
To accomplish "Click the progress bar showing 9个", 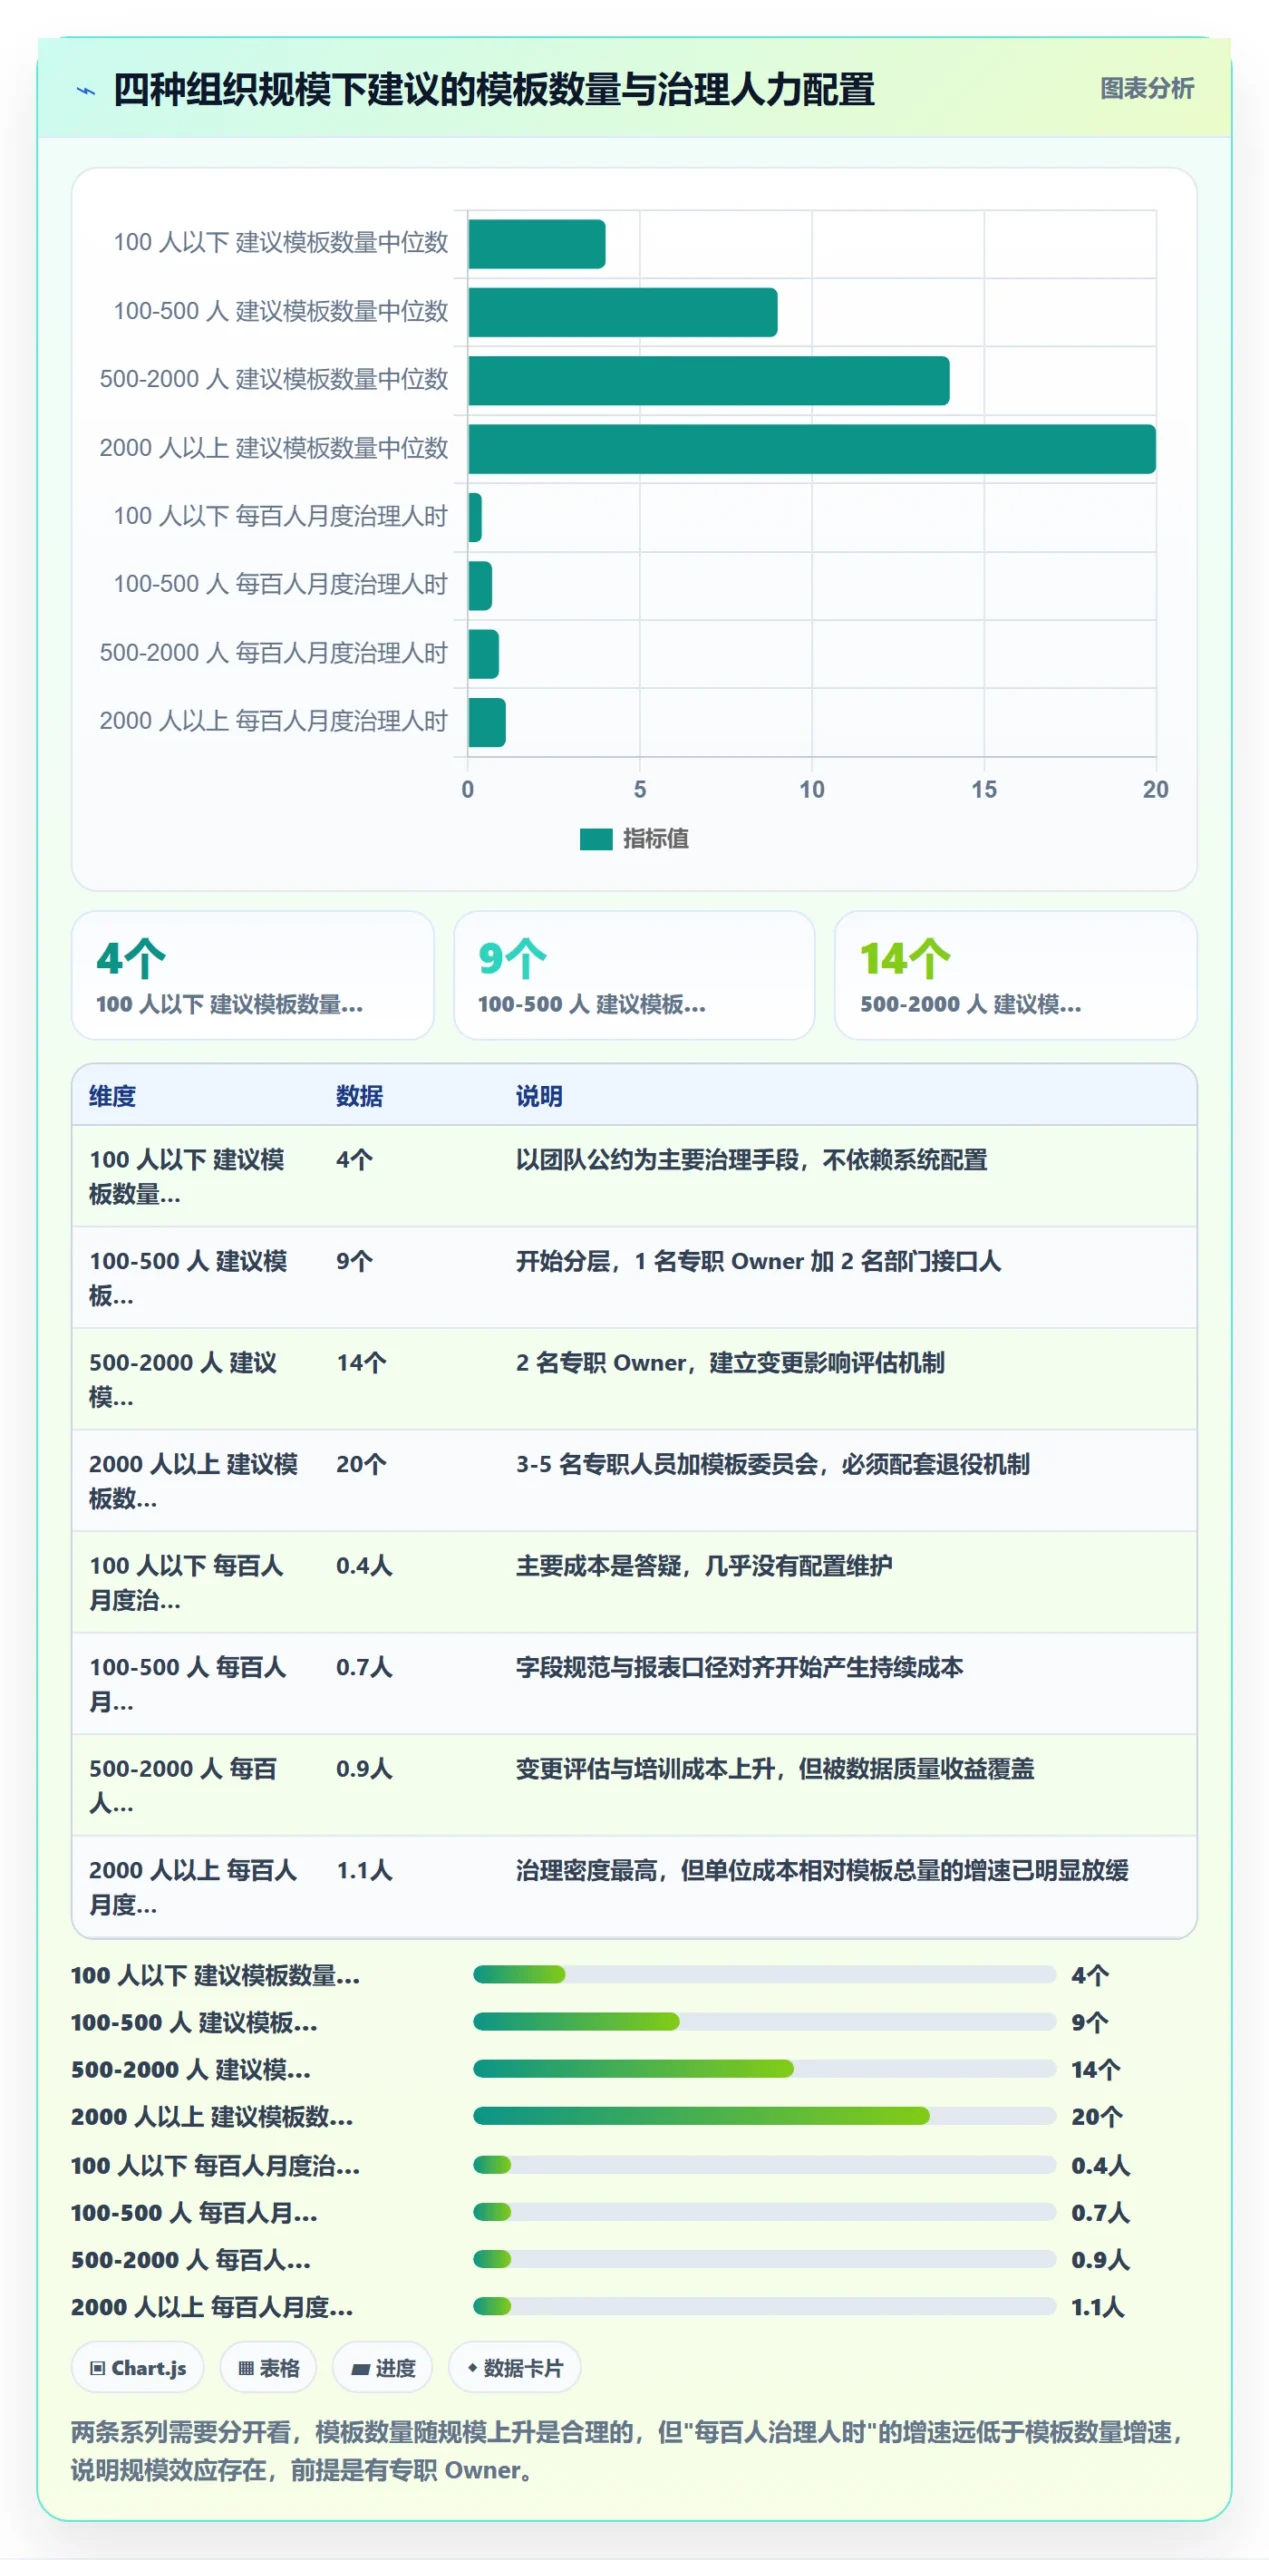I will click(764, 2020).
